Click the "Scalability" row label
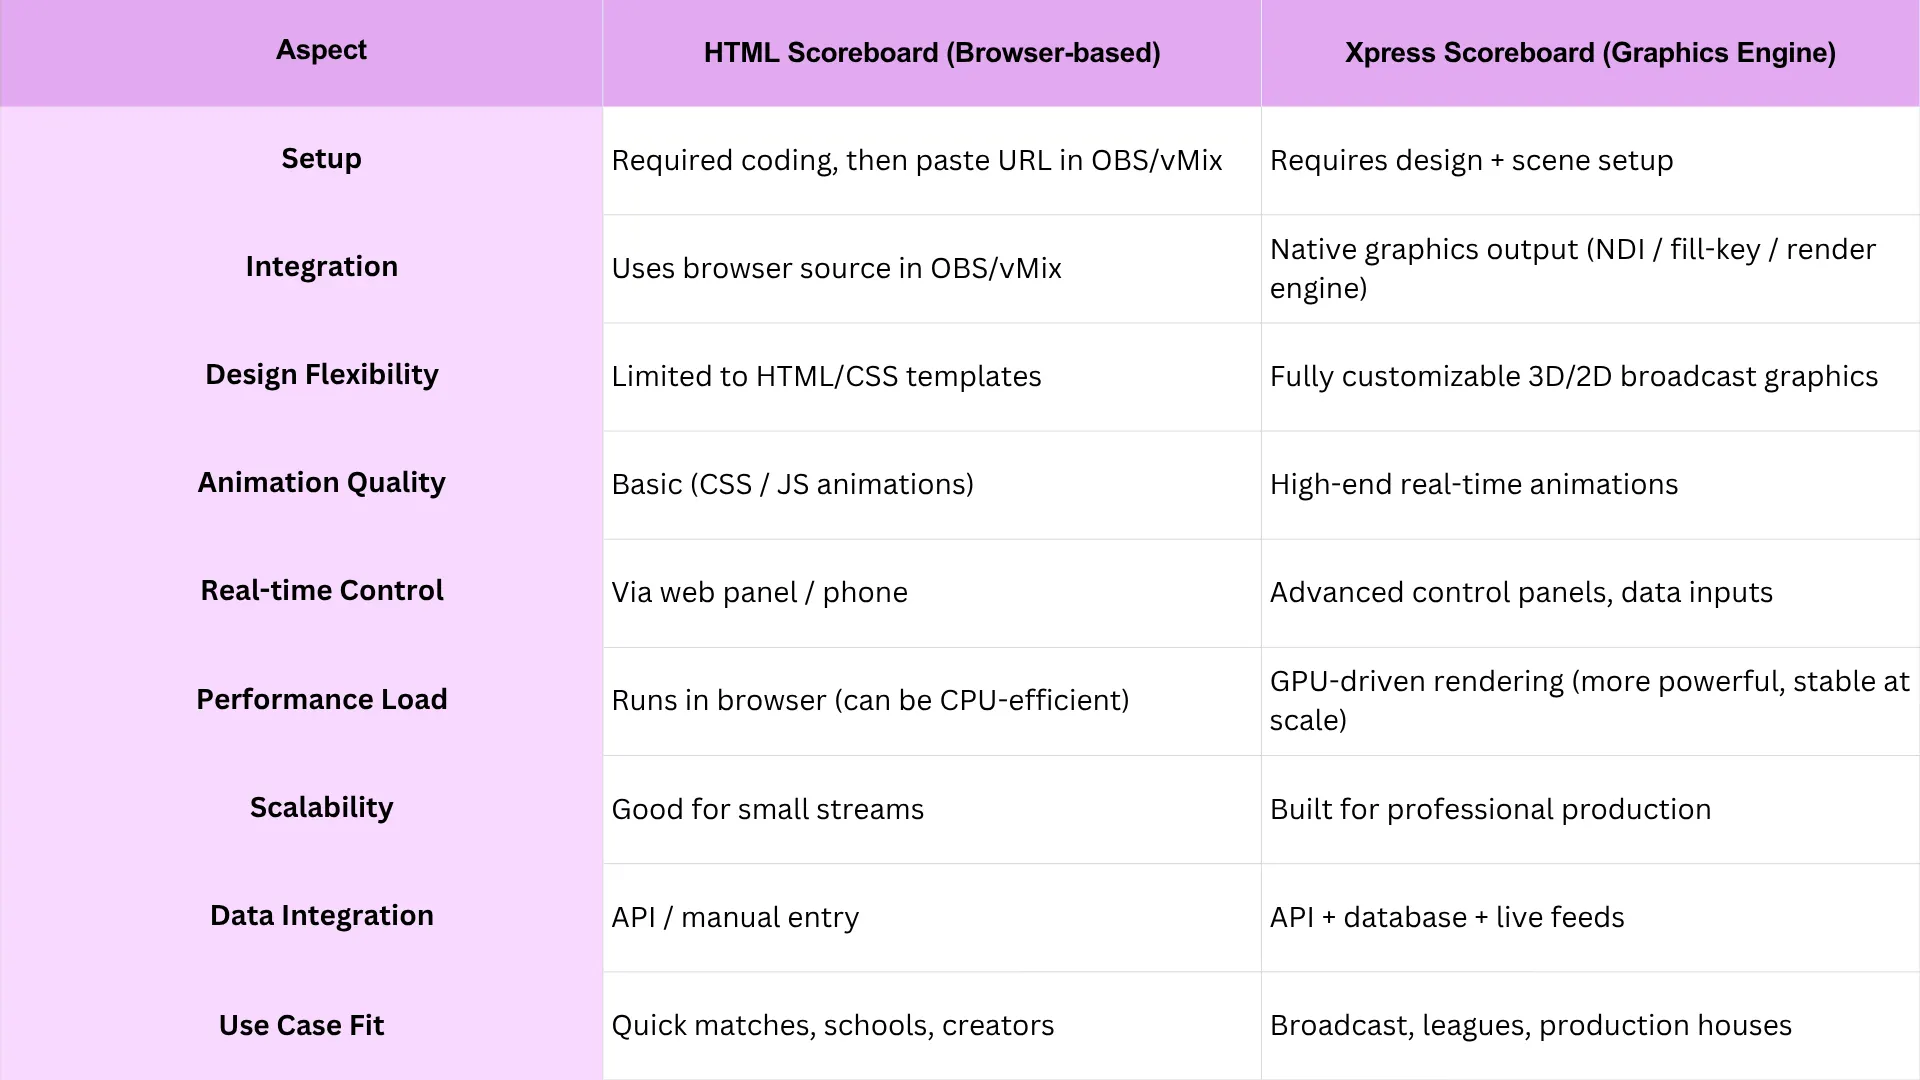Viewport: 1920px width, 1080px height. coord(321,808)
